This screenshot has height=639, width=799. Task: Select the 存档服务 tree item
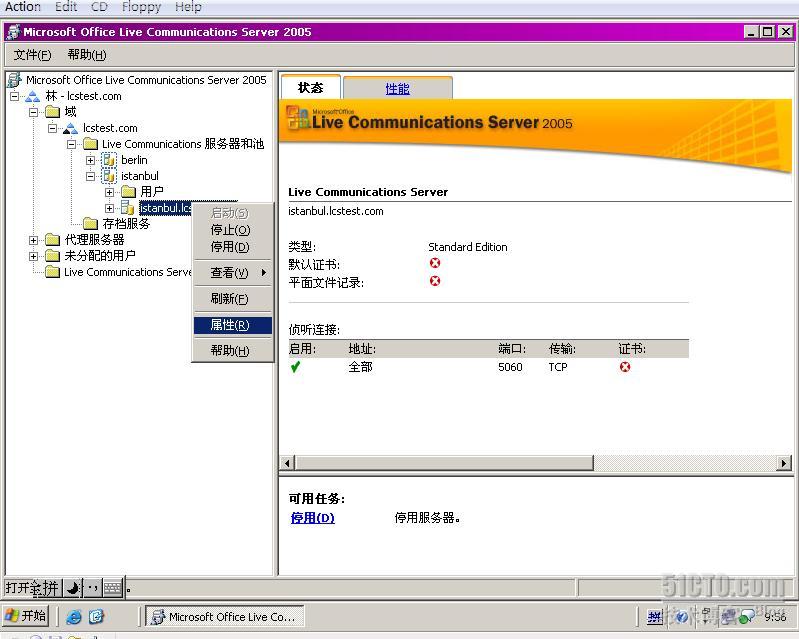coord(126,224)
